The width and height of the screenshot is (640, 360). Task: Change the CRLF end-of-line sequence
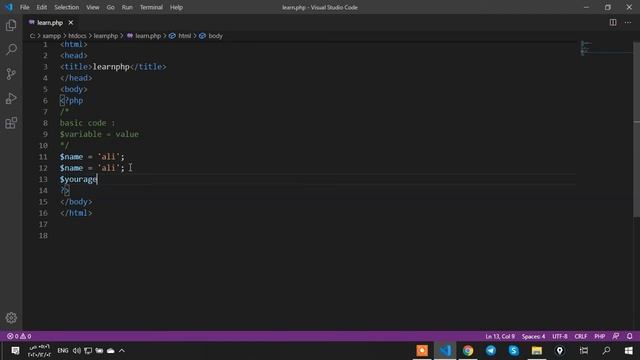(580, 336)
